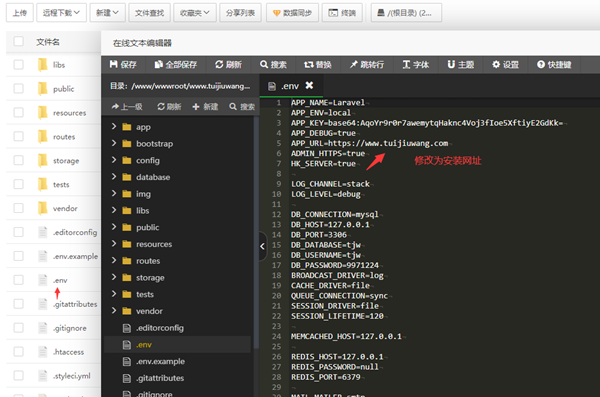Viewport: 600px width, 397px height.
Task: Click the 分享列表 button
Action: [x=240, y=13]
